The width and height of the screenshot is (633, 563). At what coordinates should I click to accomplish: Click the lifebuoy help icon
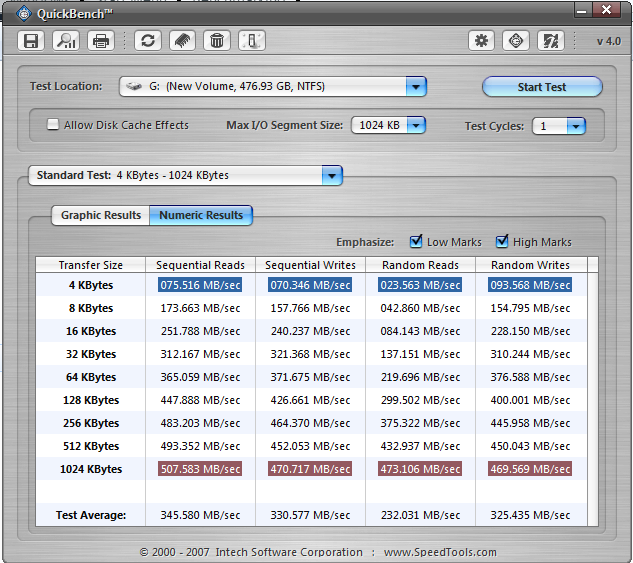click(516, 41)
